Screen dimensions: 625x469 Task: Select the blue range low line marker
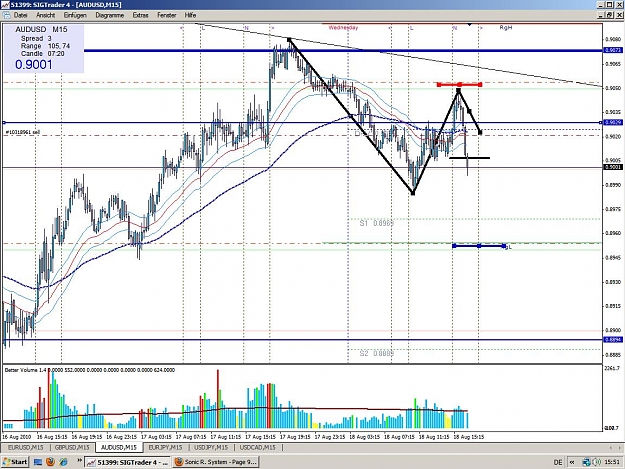coord(479,246)
